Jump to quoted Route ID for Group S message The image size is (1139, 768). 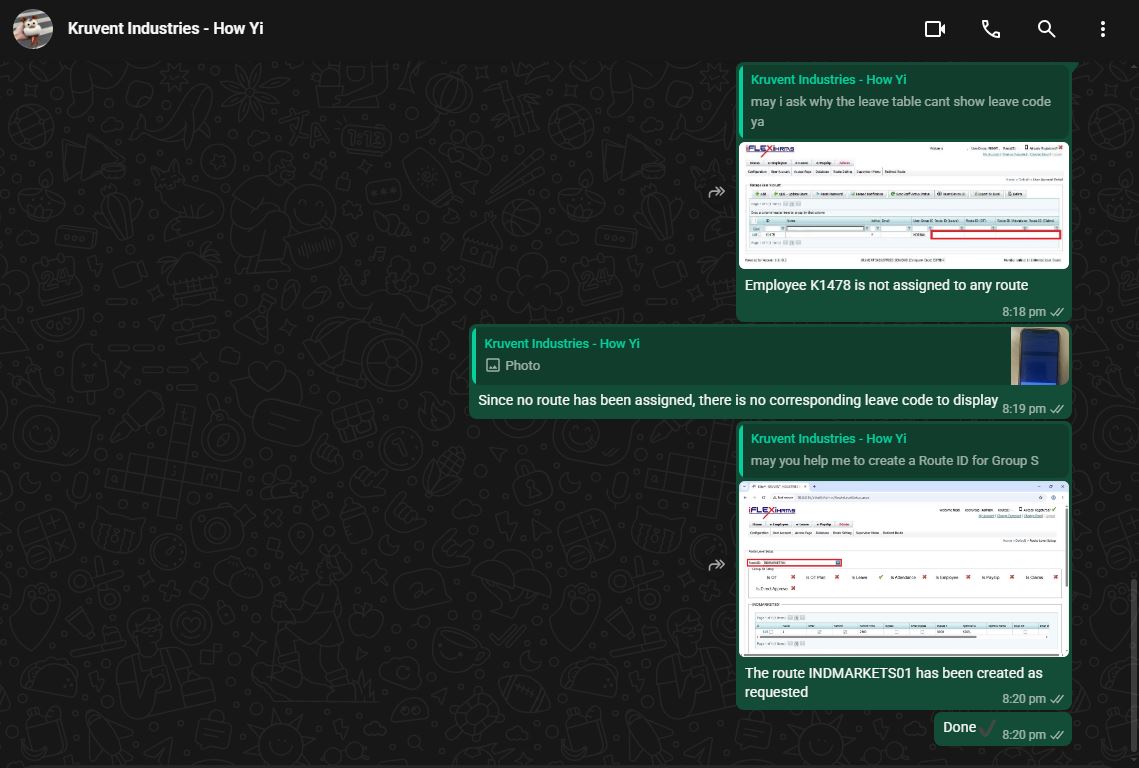[904, 450]
